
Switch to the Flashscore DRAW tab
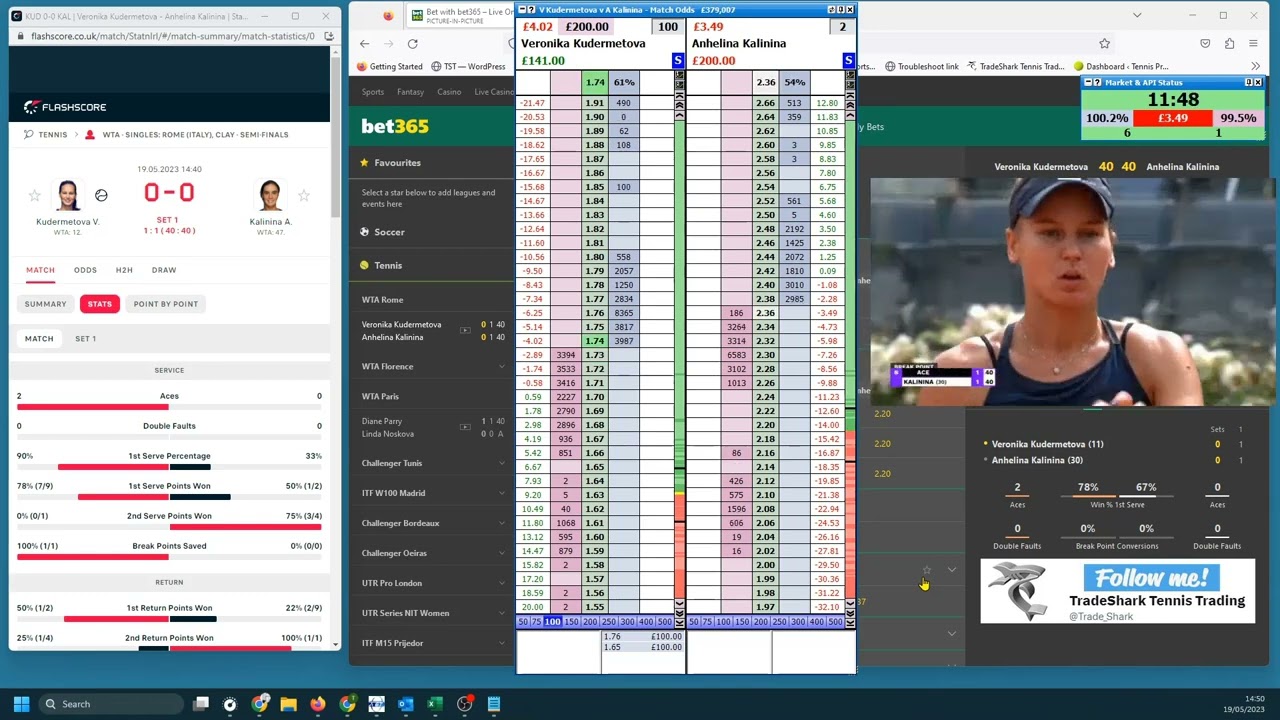[164, 270]
